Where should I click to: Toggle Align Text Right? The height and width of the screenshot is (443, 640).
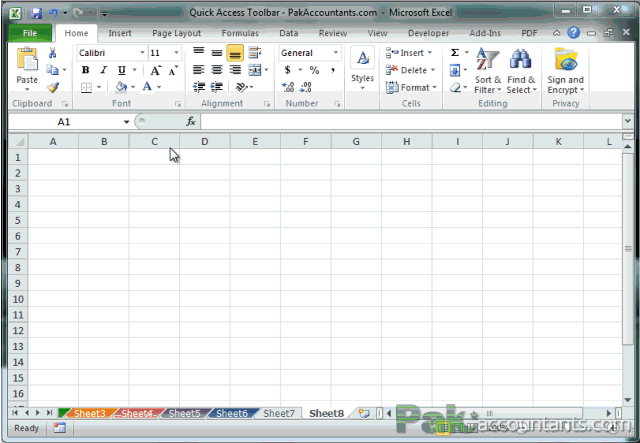pos(235,70)
